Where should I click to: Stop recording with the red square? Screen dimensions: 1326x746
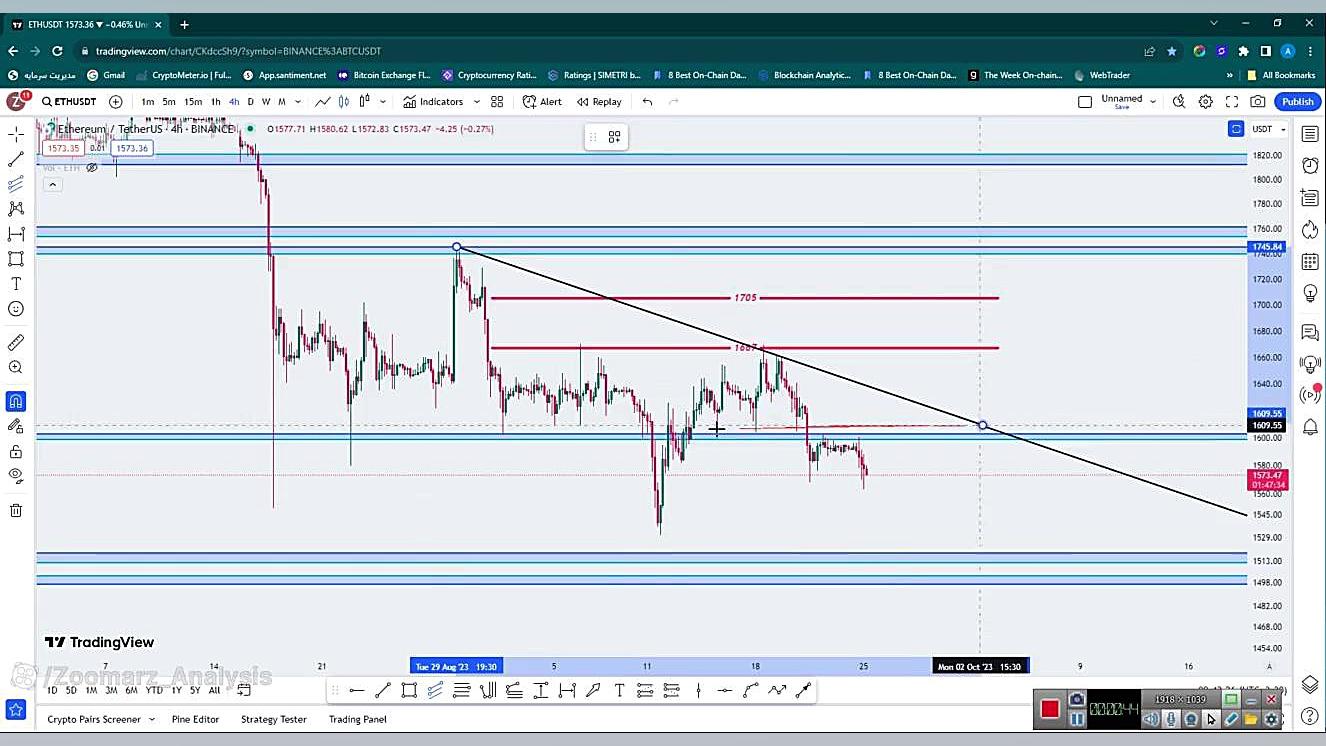coord(1049,709)
